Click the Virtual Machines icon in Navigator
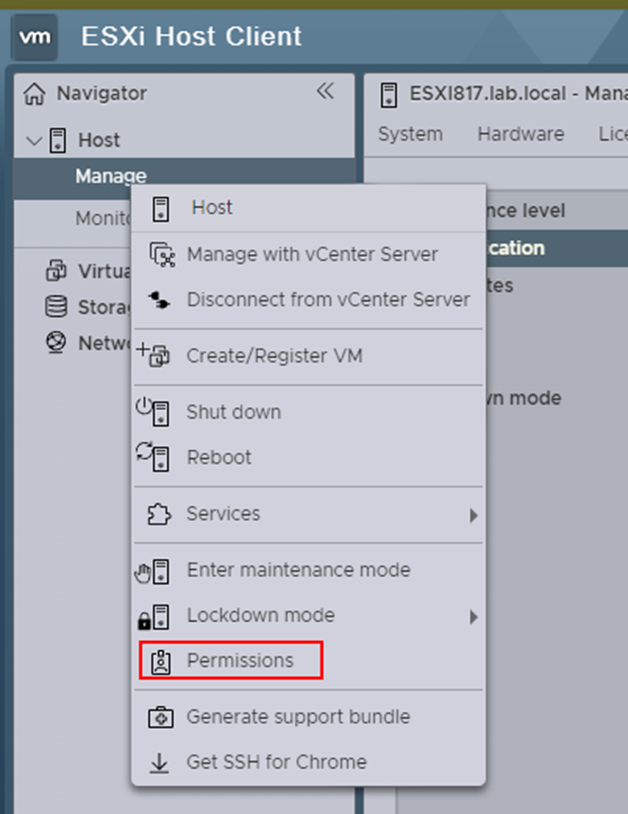Screen dimensions: 628x814 (x=57, y=271)
